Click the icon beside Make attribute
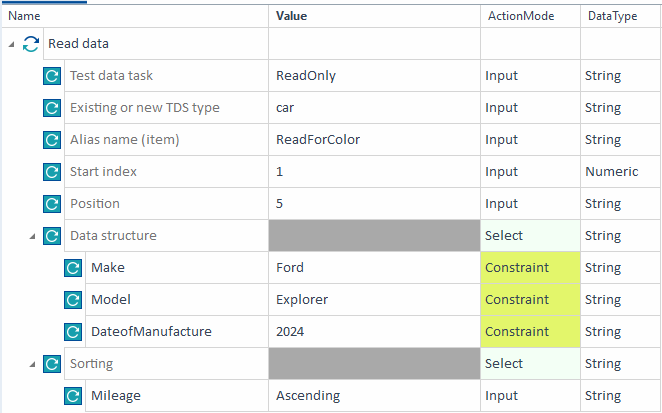Screen dimensions: 662x413 click(73, 268)
